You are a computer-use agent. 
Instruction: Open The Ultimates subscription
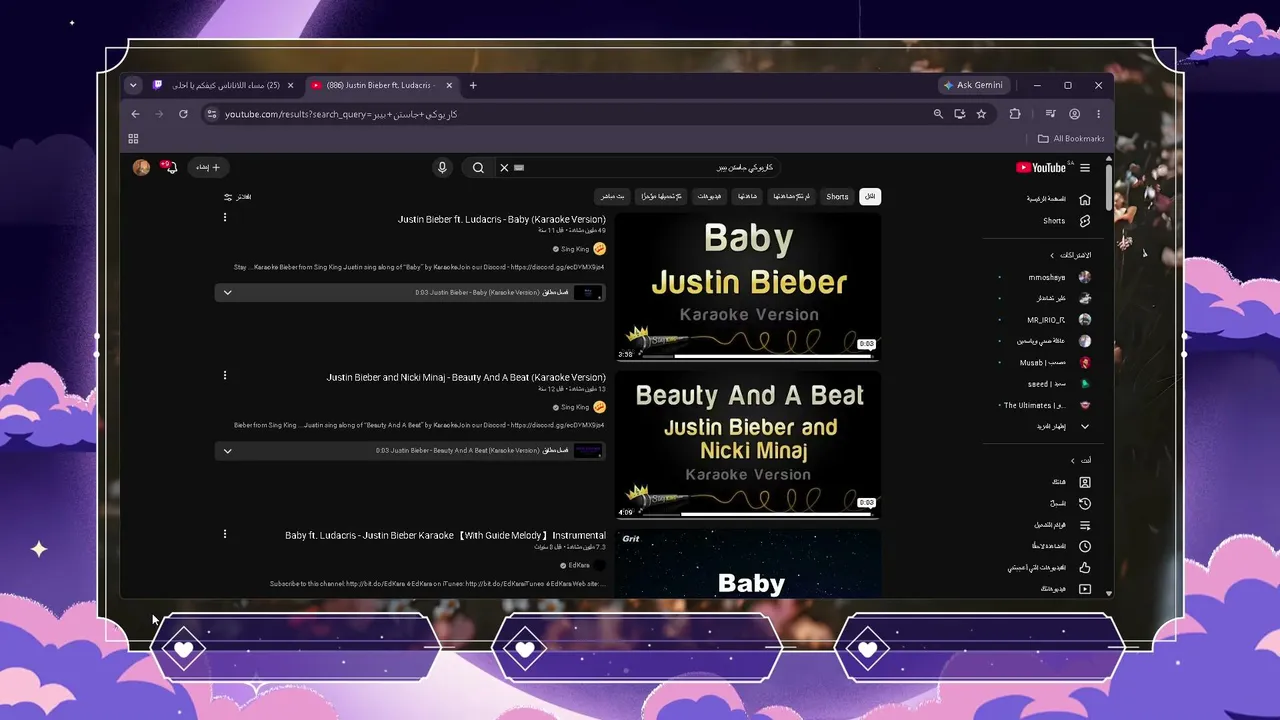coord(1046,406)
